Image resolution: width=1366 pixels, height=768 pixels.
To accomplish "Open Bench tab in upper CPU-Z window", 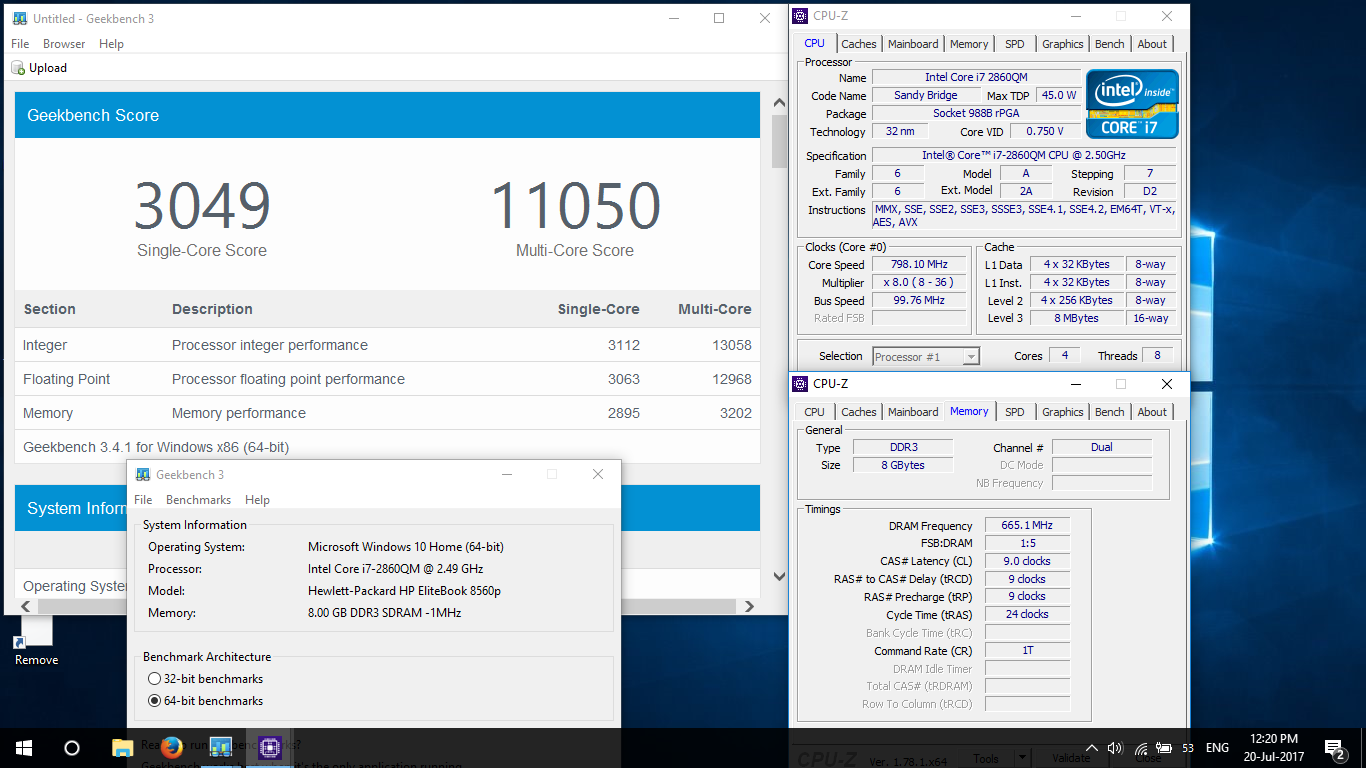I will click(1110, 44).
